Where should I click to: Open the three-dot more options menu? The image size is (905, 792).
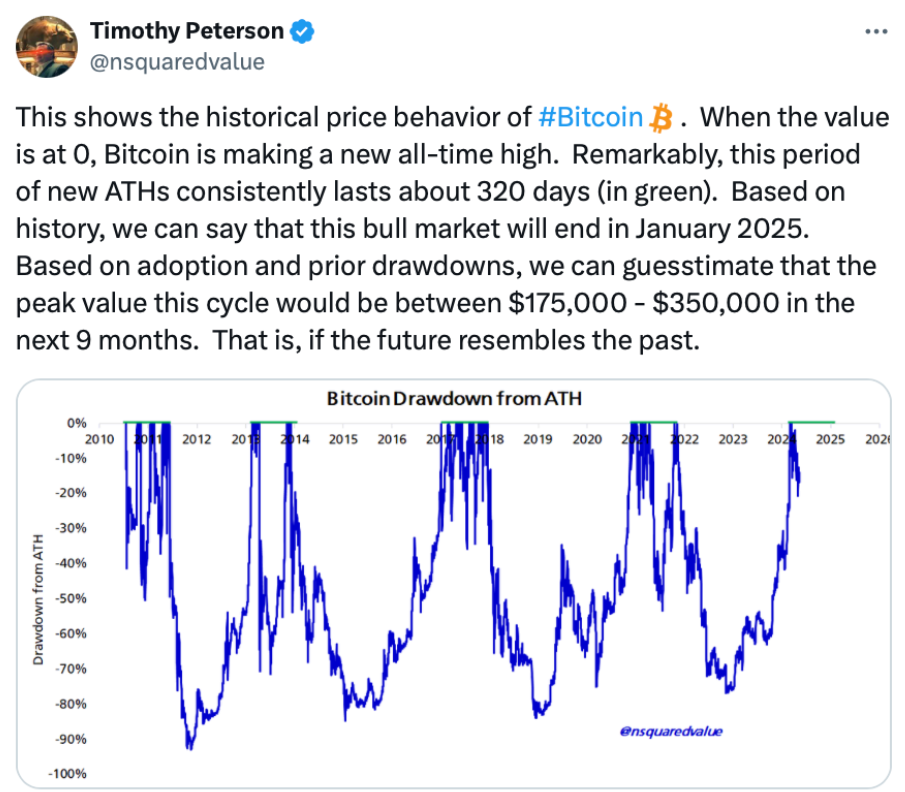(x=876, y=31)
